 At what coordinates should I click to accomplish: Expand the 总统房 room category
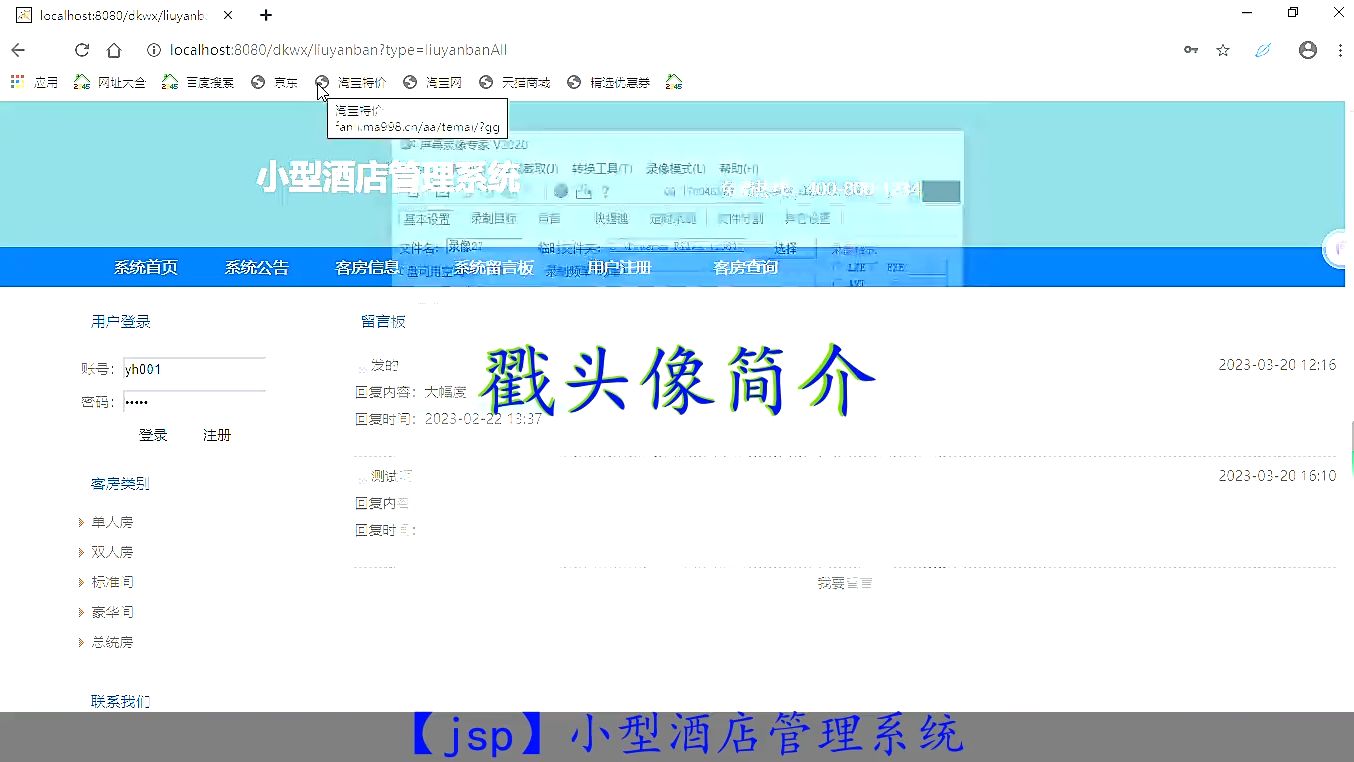pyautogui.click(x=112, y=642)
